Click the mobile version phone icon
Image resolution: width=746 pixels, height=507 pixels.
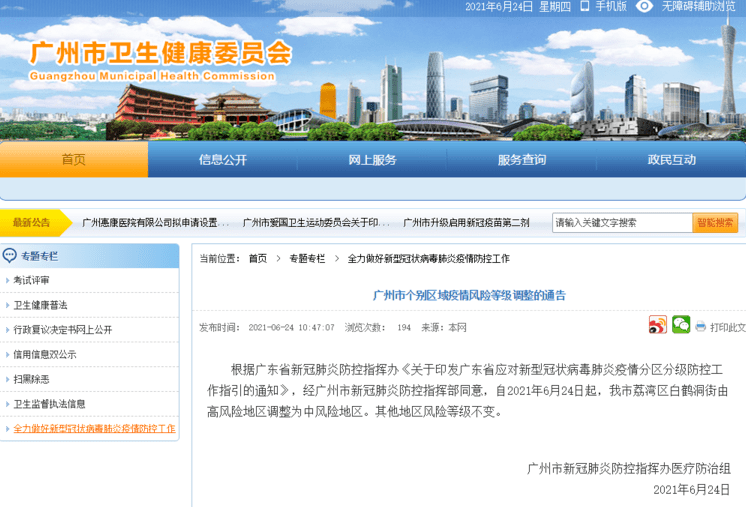pyautogui.click(x=585, y=6)
